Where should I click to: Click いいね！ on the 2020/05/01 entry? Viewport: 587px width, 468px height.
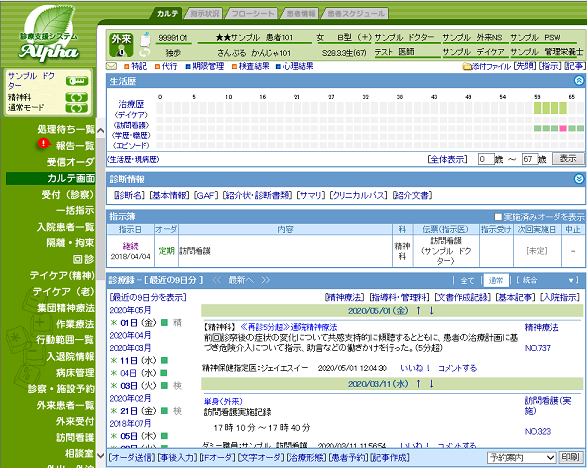(415, 368)
